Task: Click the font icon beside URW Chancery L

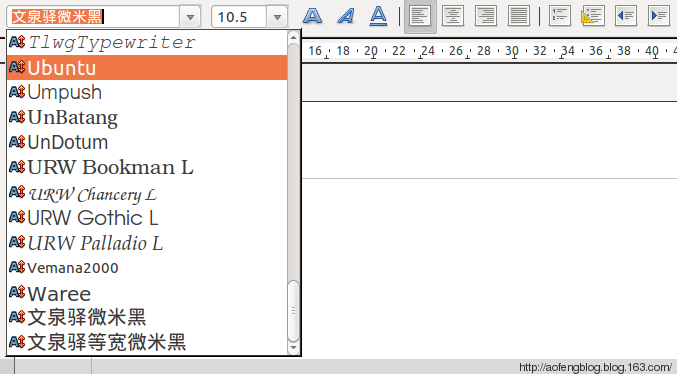Action: (17, 192)
